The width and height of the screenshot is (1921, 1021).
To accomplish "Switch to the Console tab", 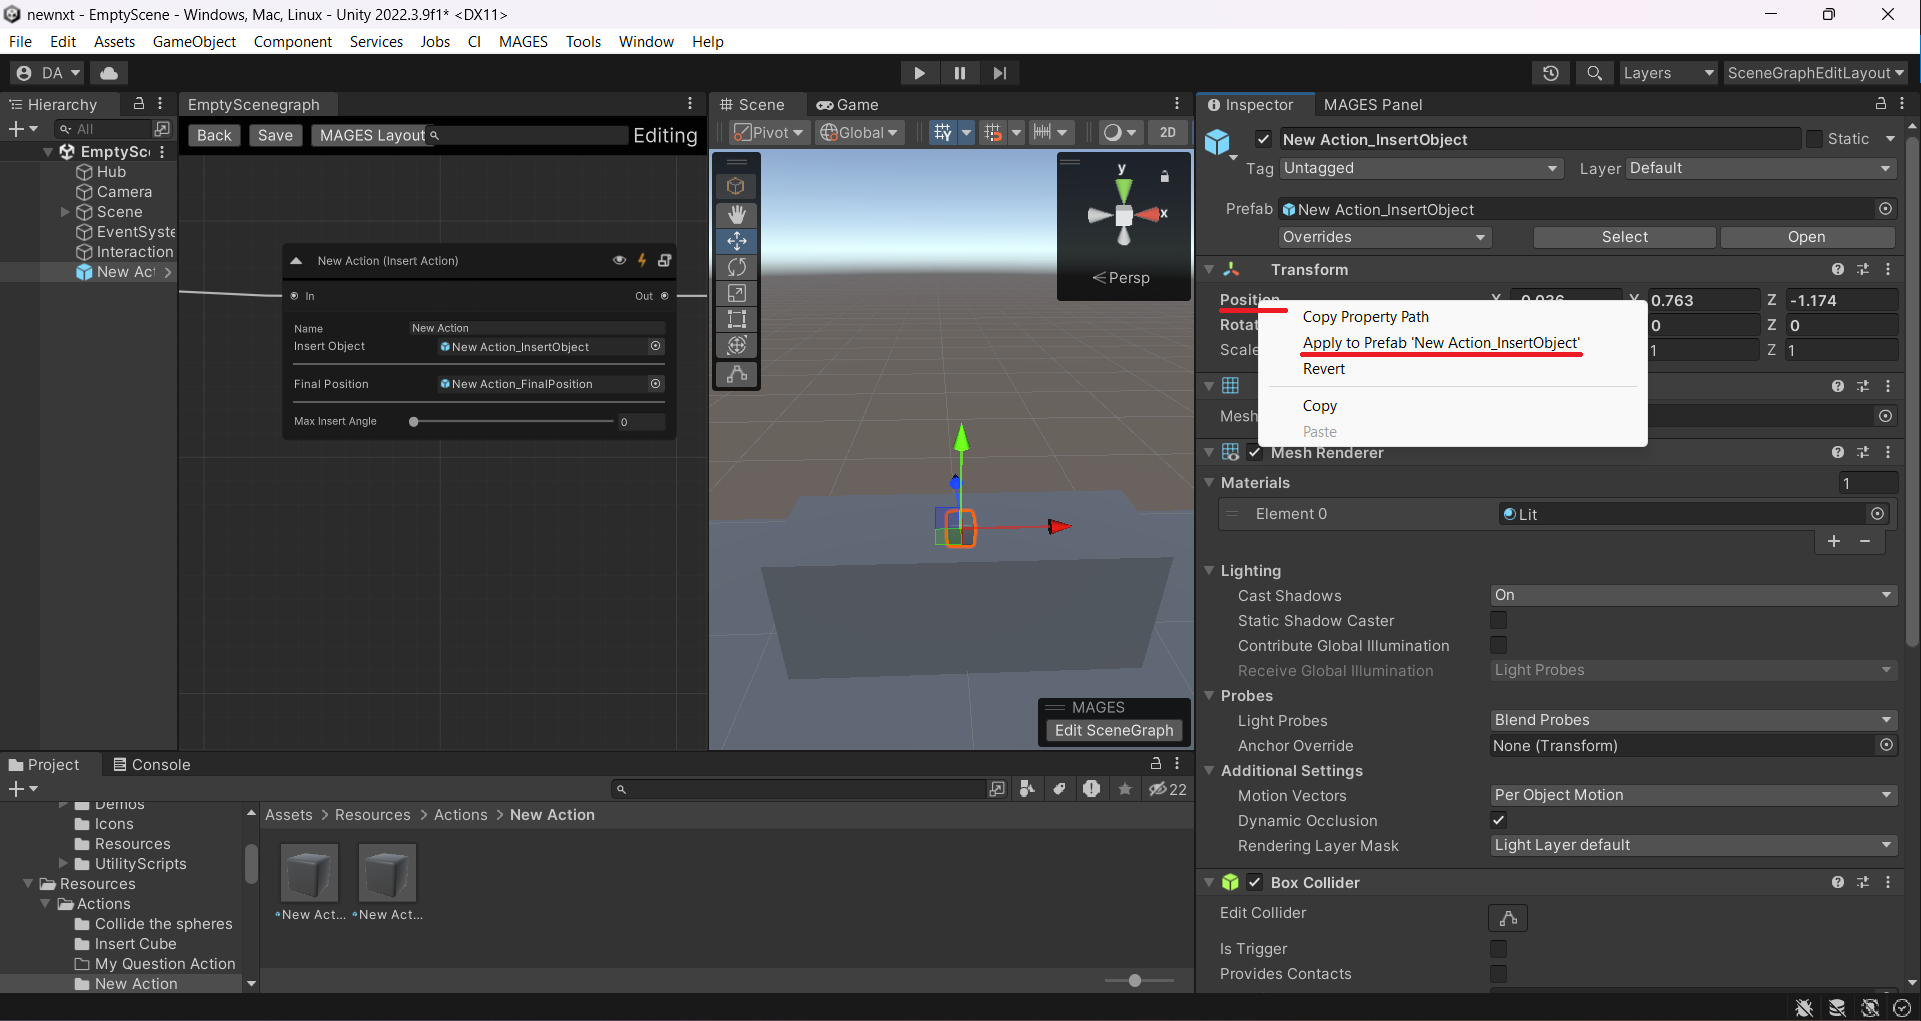I will pos(151,764).
